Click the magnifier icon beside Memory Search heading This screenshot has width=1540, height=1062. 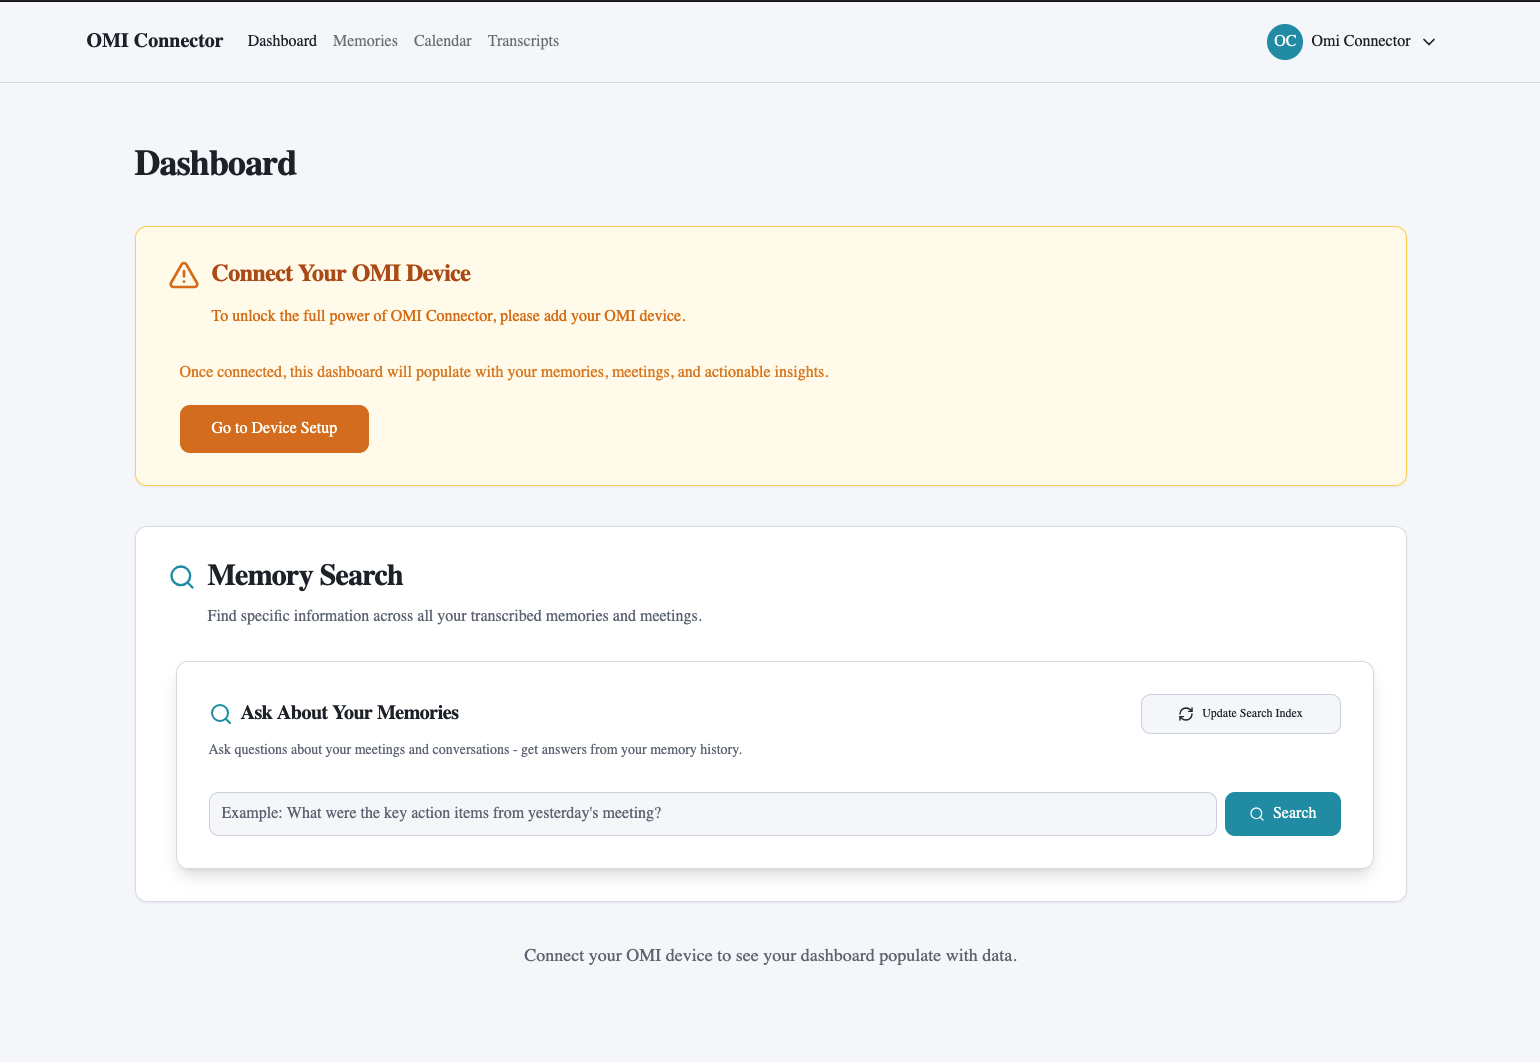click(x=182, y=577)
